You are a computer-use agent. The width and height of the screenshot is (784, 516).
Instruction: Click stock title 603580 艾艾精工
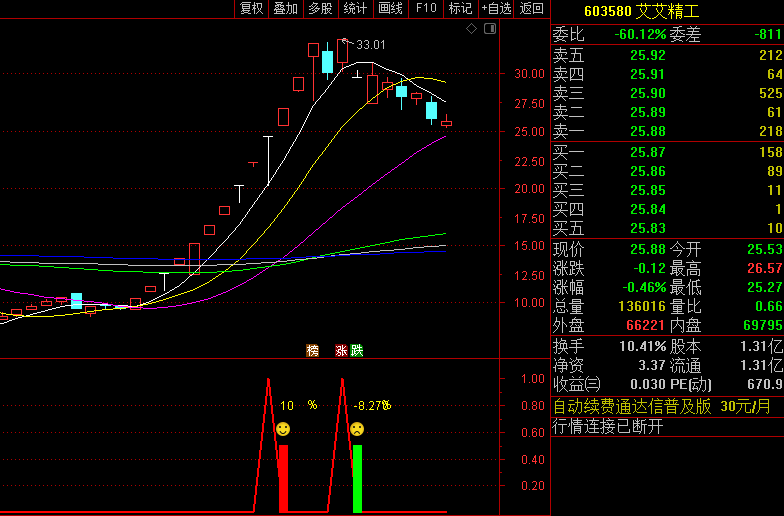click(x=642, y=11)
